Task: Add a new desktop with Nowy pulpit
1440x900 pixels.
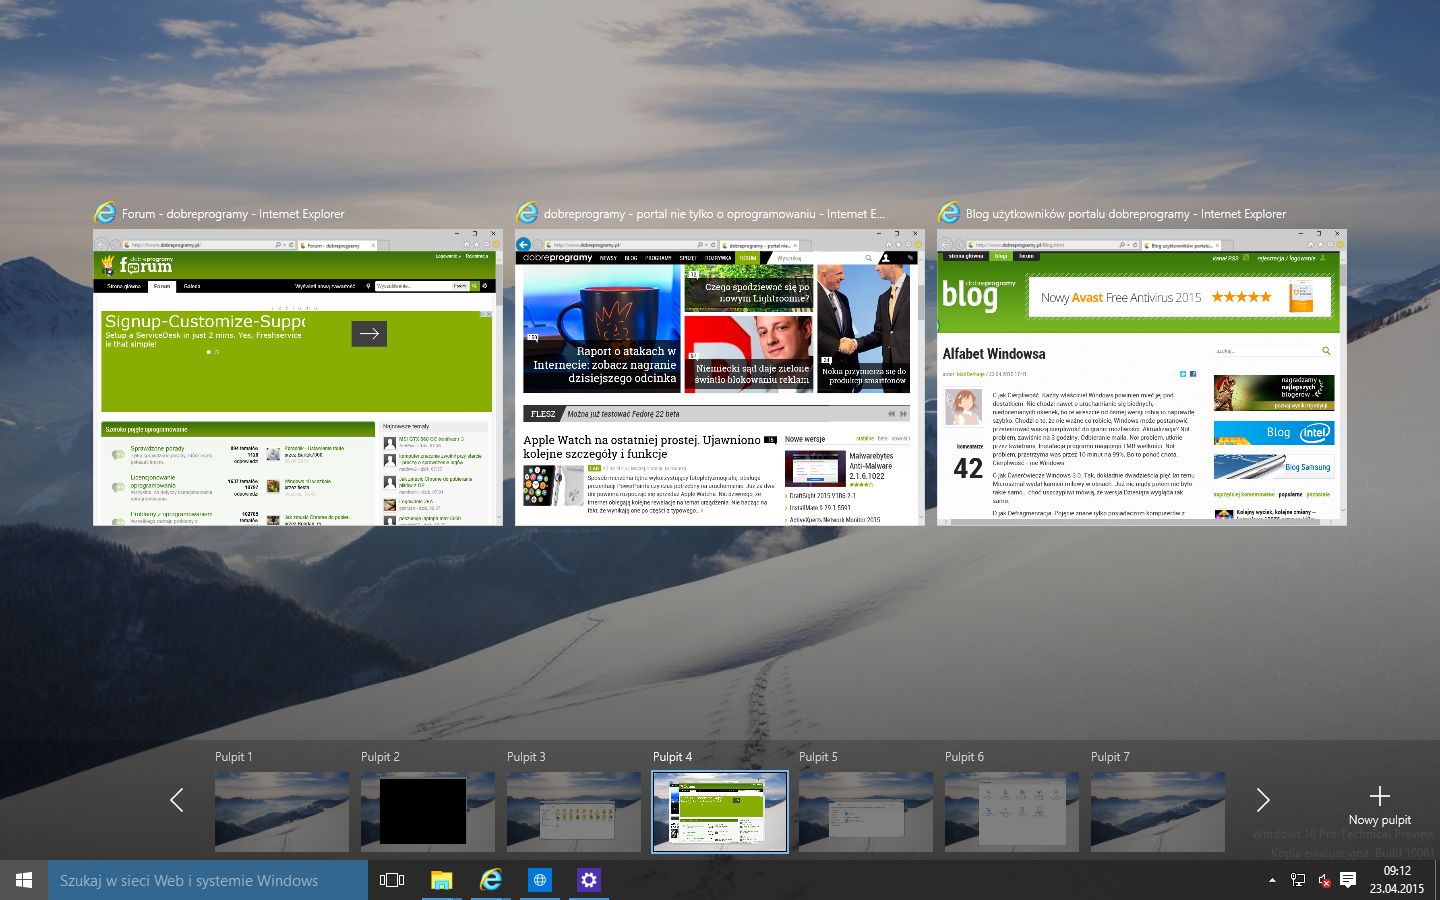Action: pos(1379,805)
